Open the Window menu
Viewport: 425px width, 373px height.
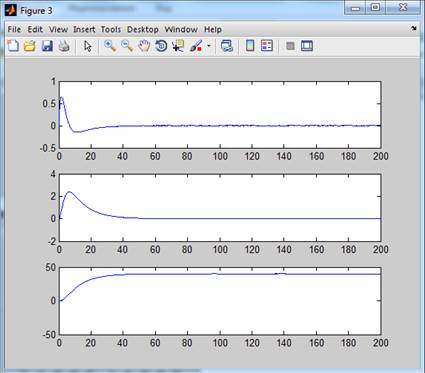[181, 29]
